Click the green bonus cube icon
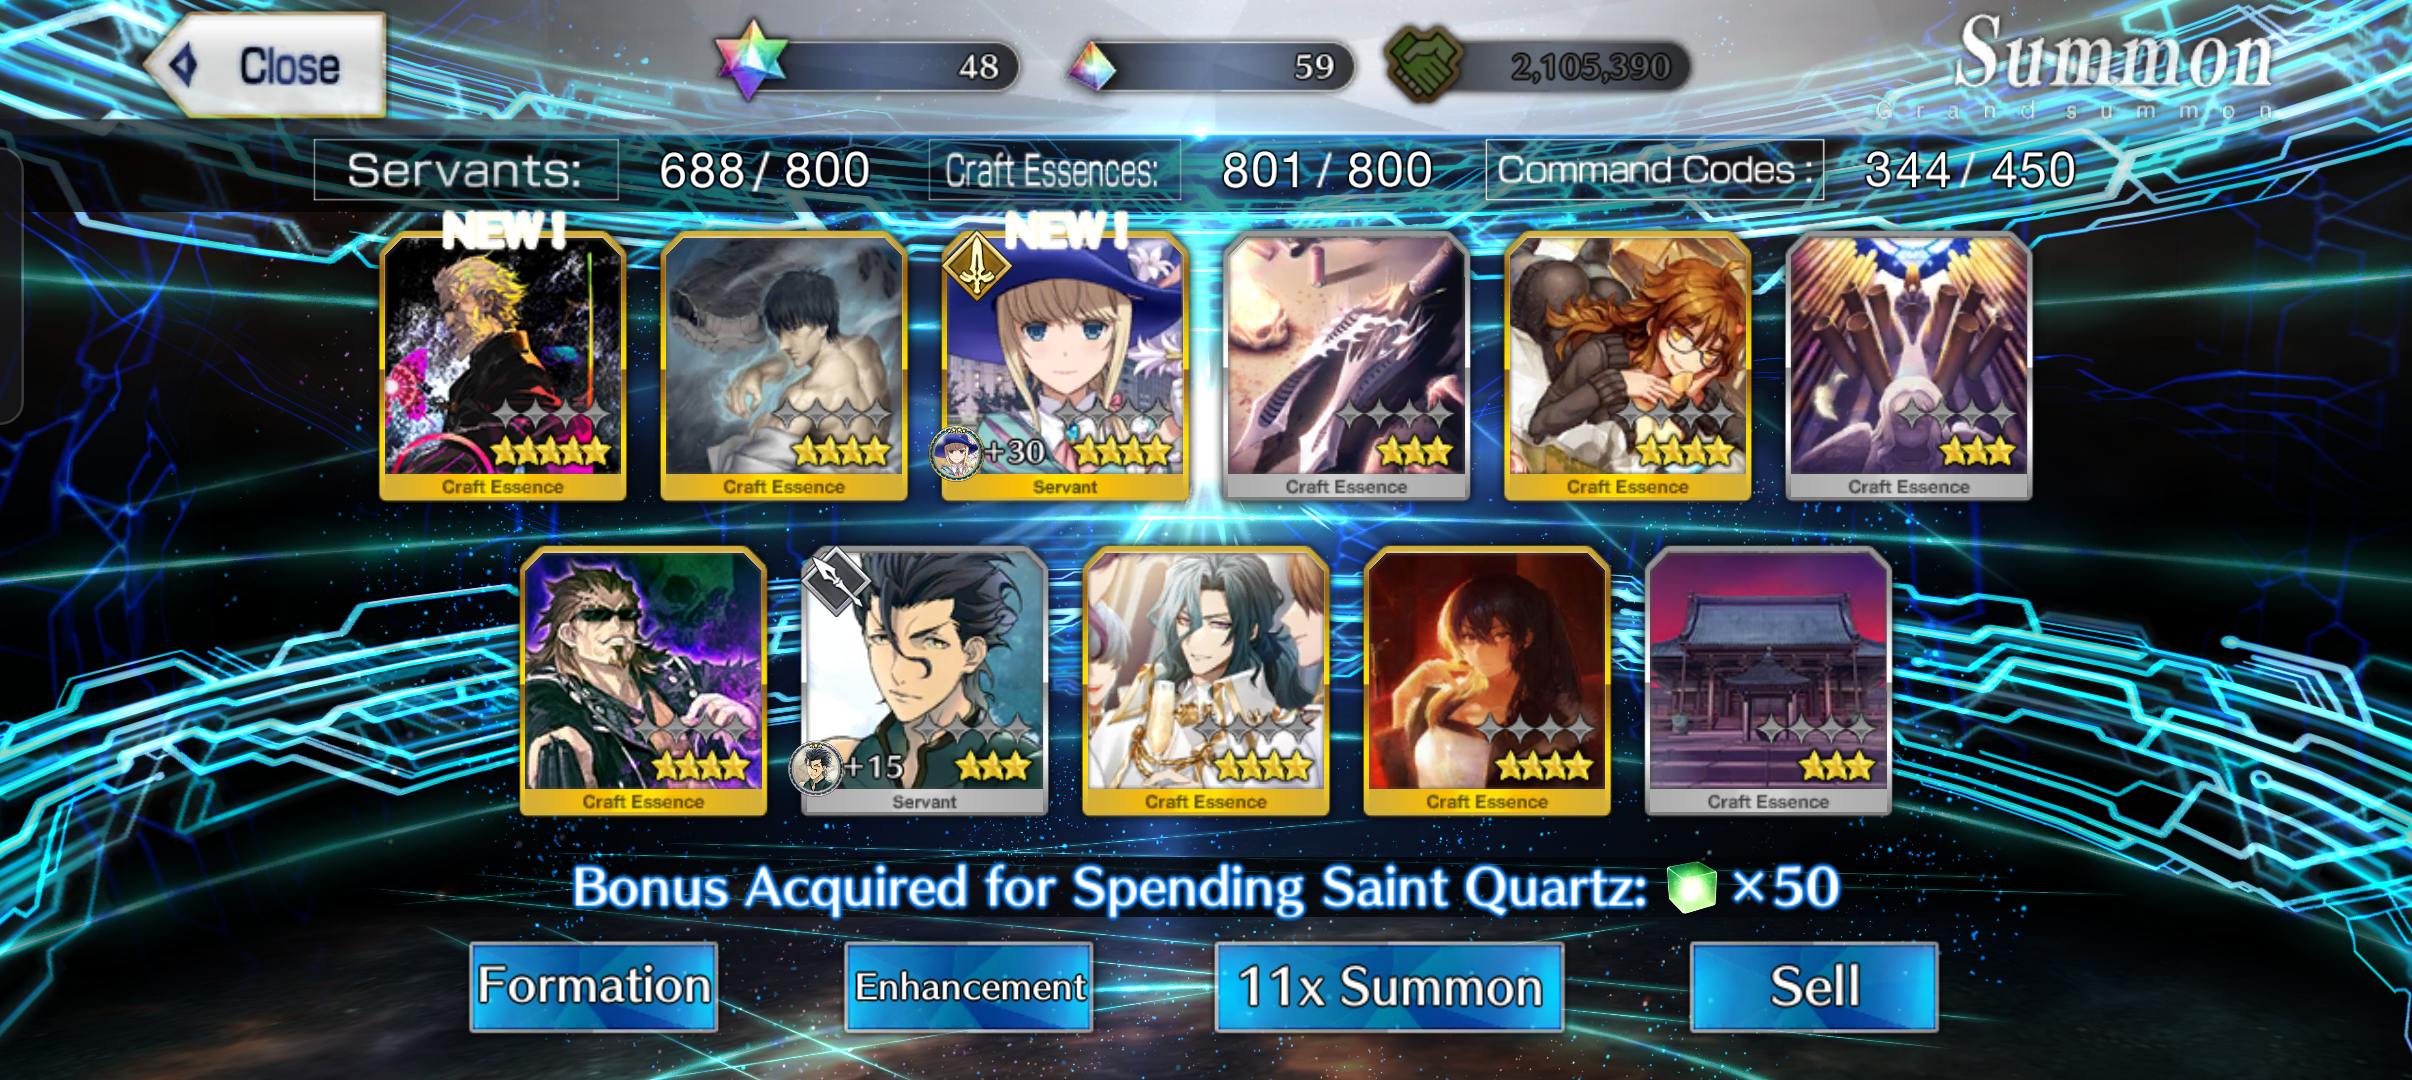This screenshot has height=1080, width=2412. click(x=1691, y=888)
